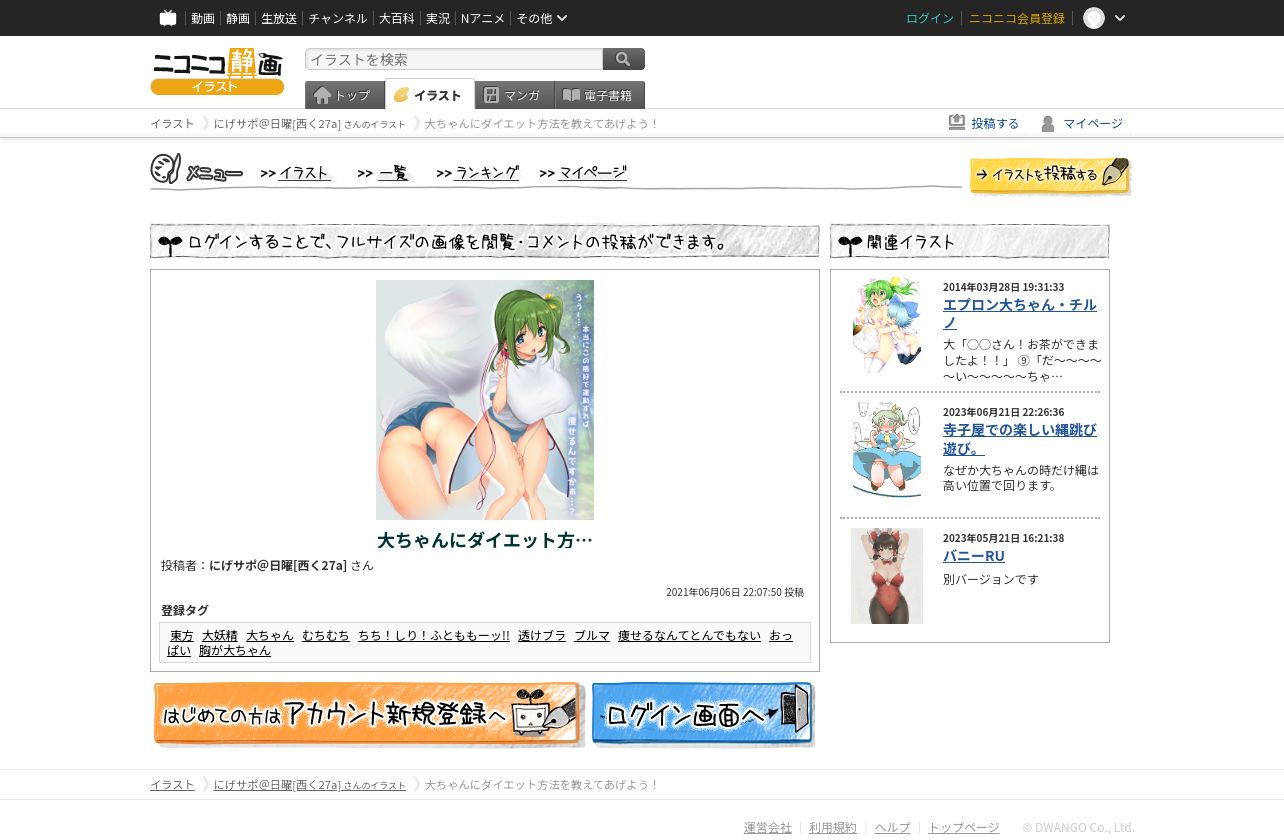Click the person icon beside マイページ
This screenshot has width=1284, height=840.
tap(1048, 123)
